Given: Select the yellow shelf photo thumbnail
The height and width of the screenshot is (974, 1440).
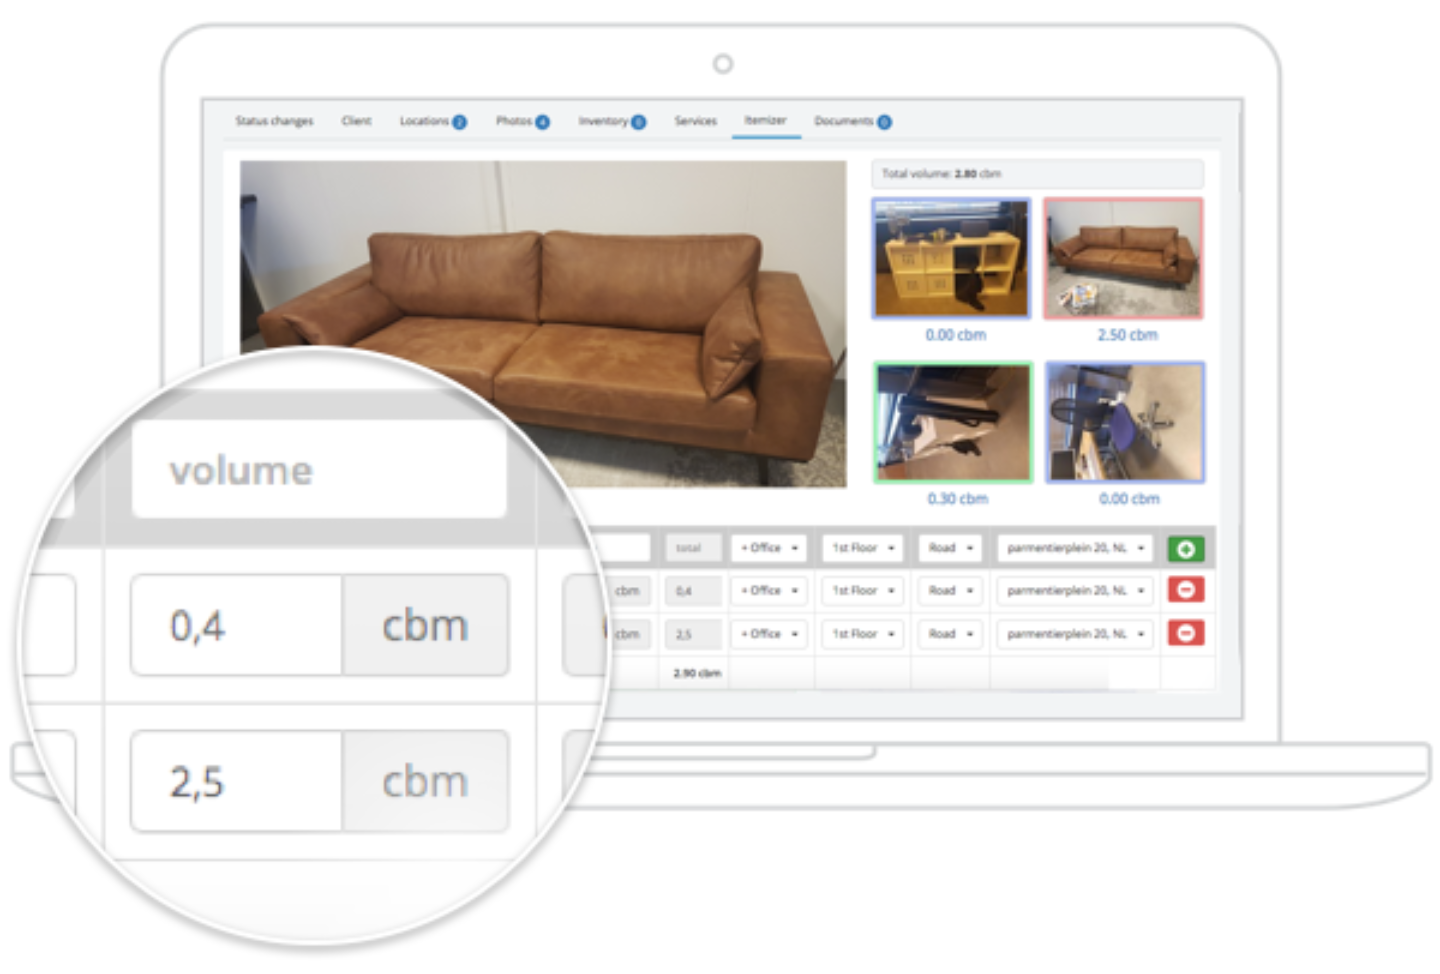Looking at the screenshot, I should coord(951,258).
